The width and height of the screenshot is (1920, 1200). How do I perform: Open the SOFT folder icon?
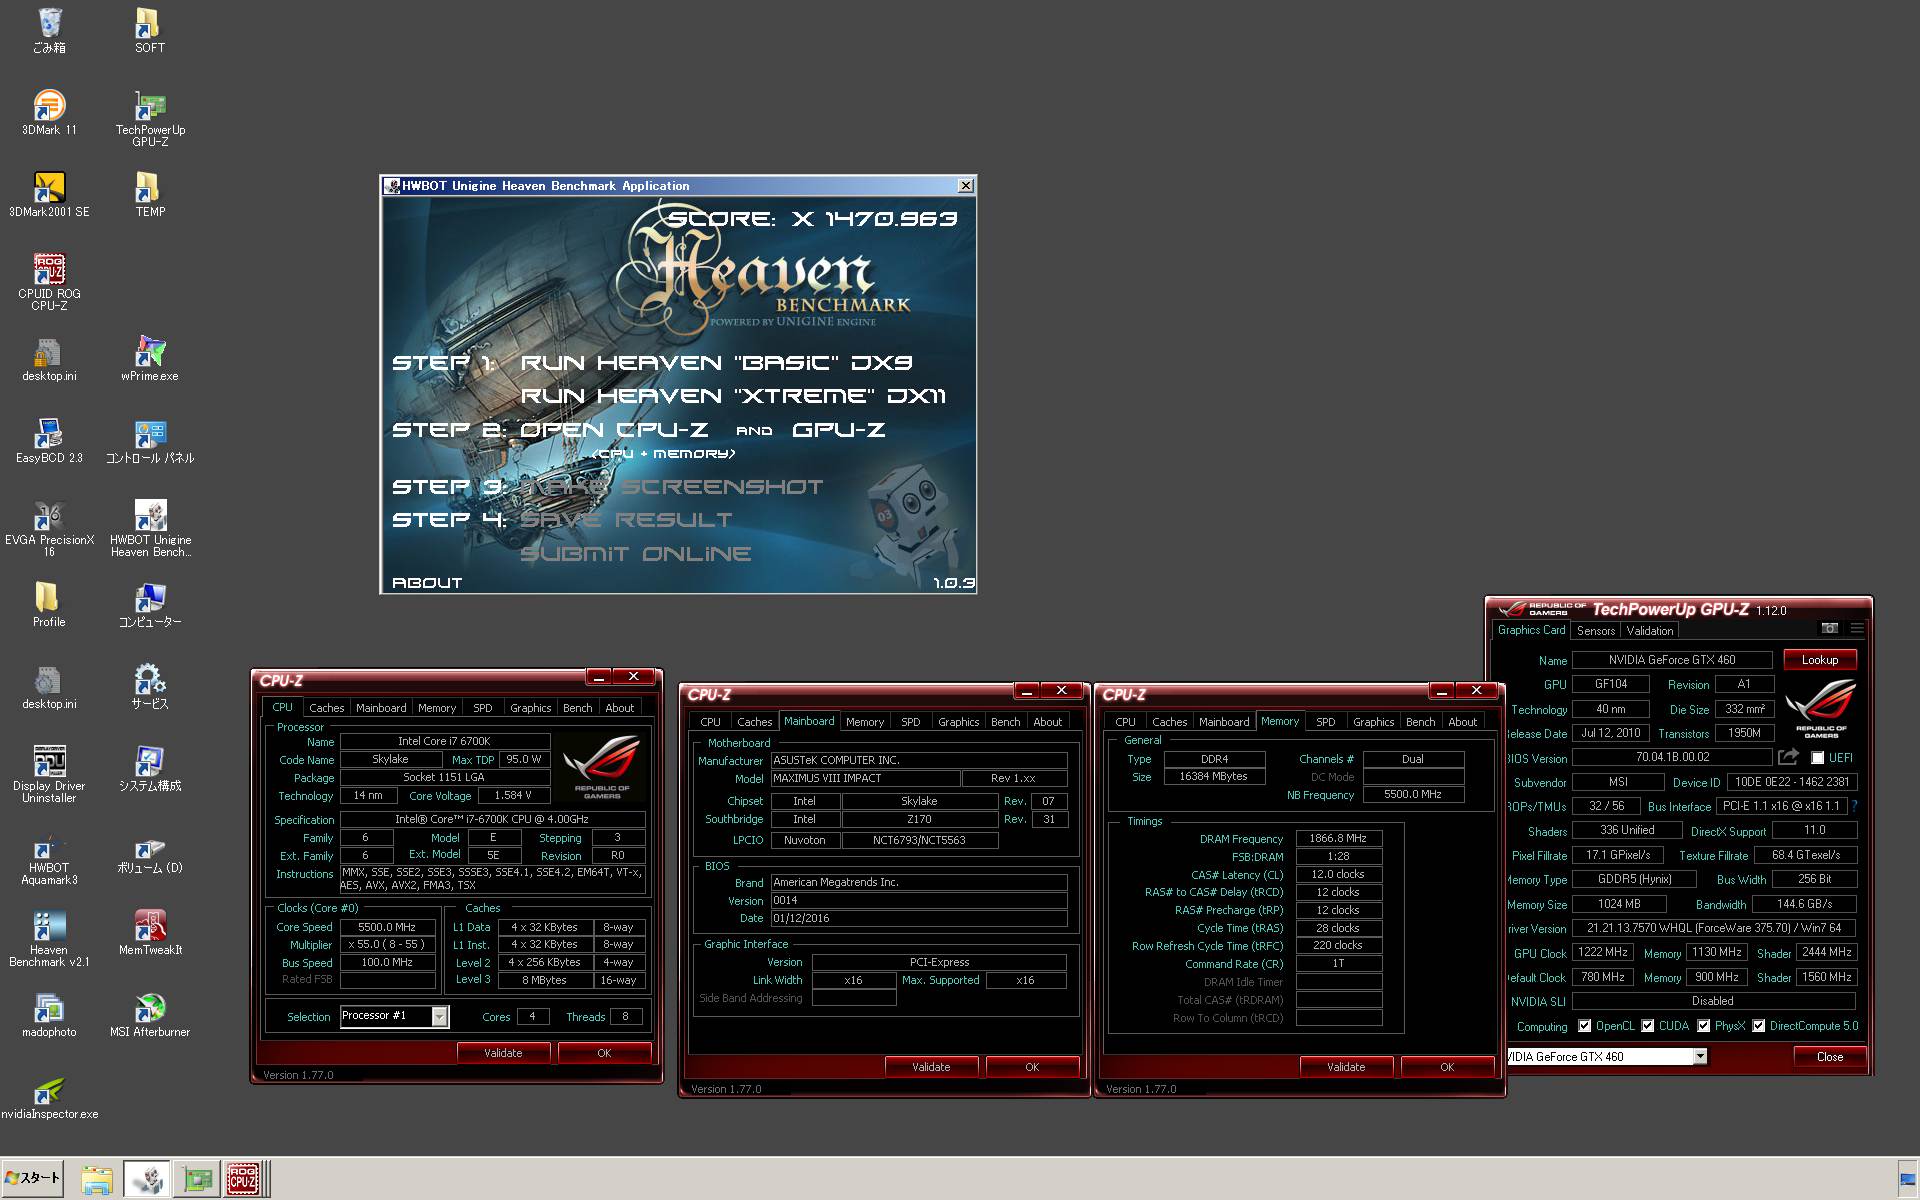click(x=149, y=31)
